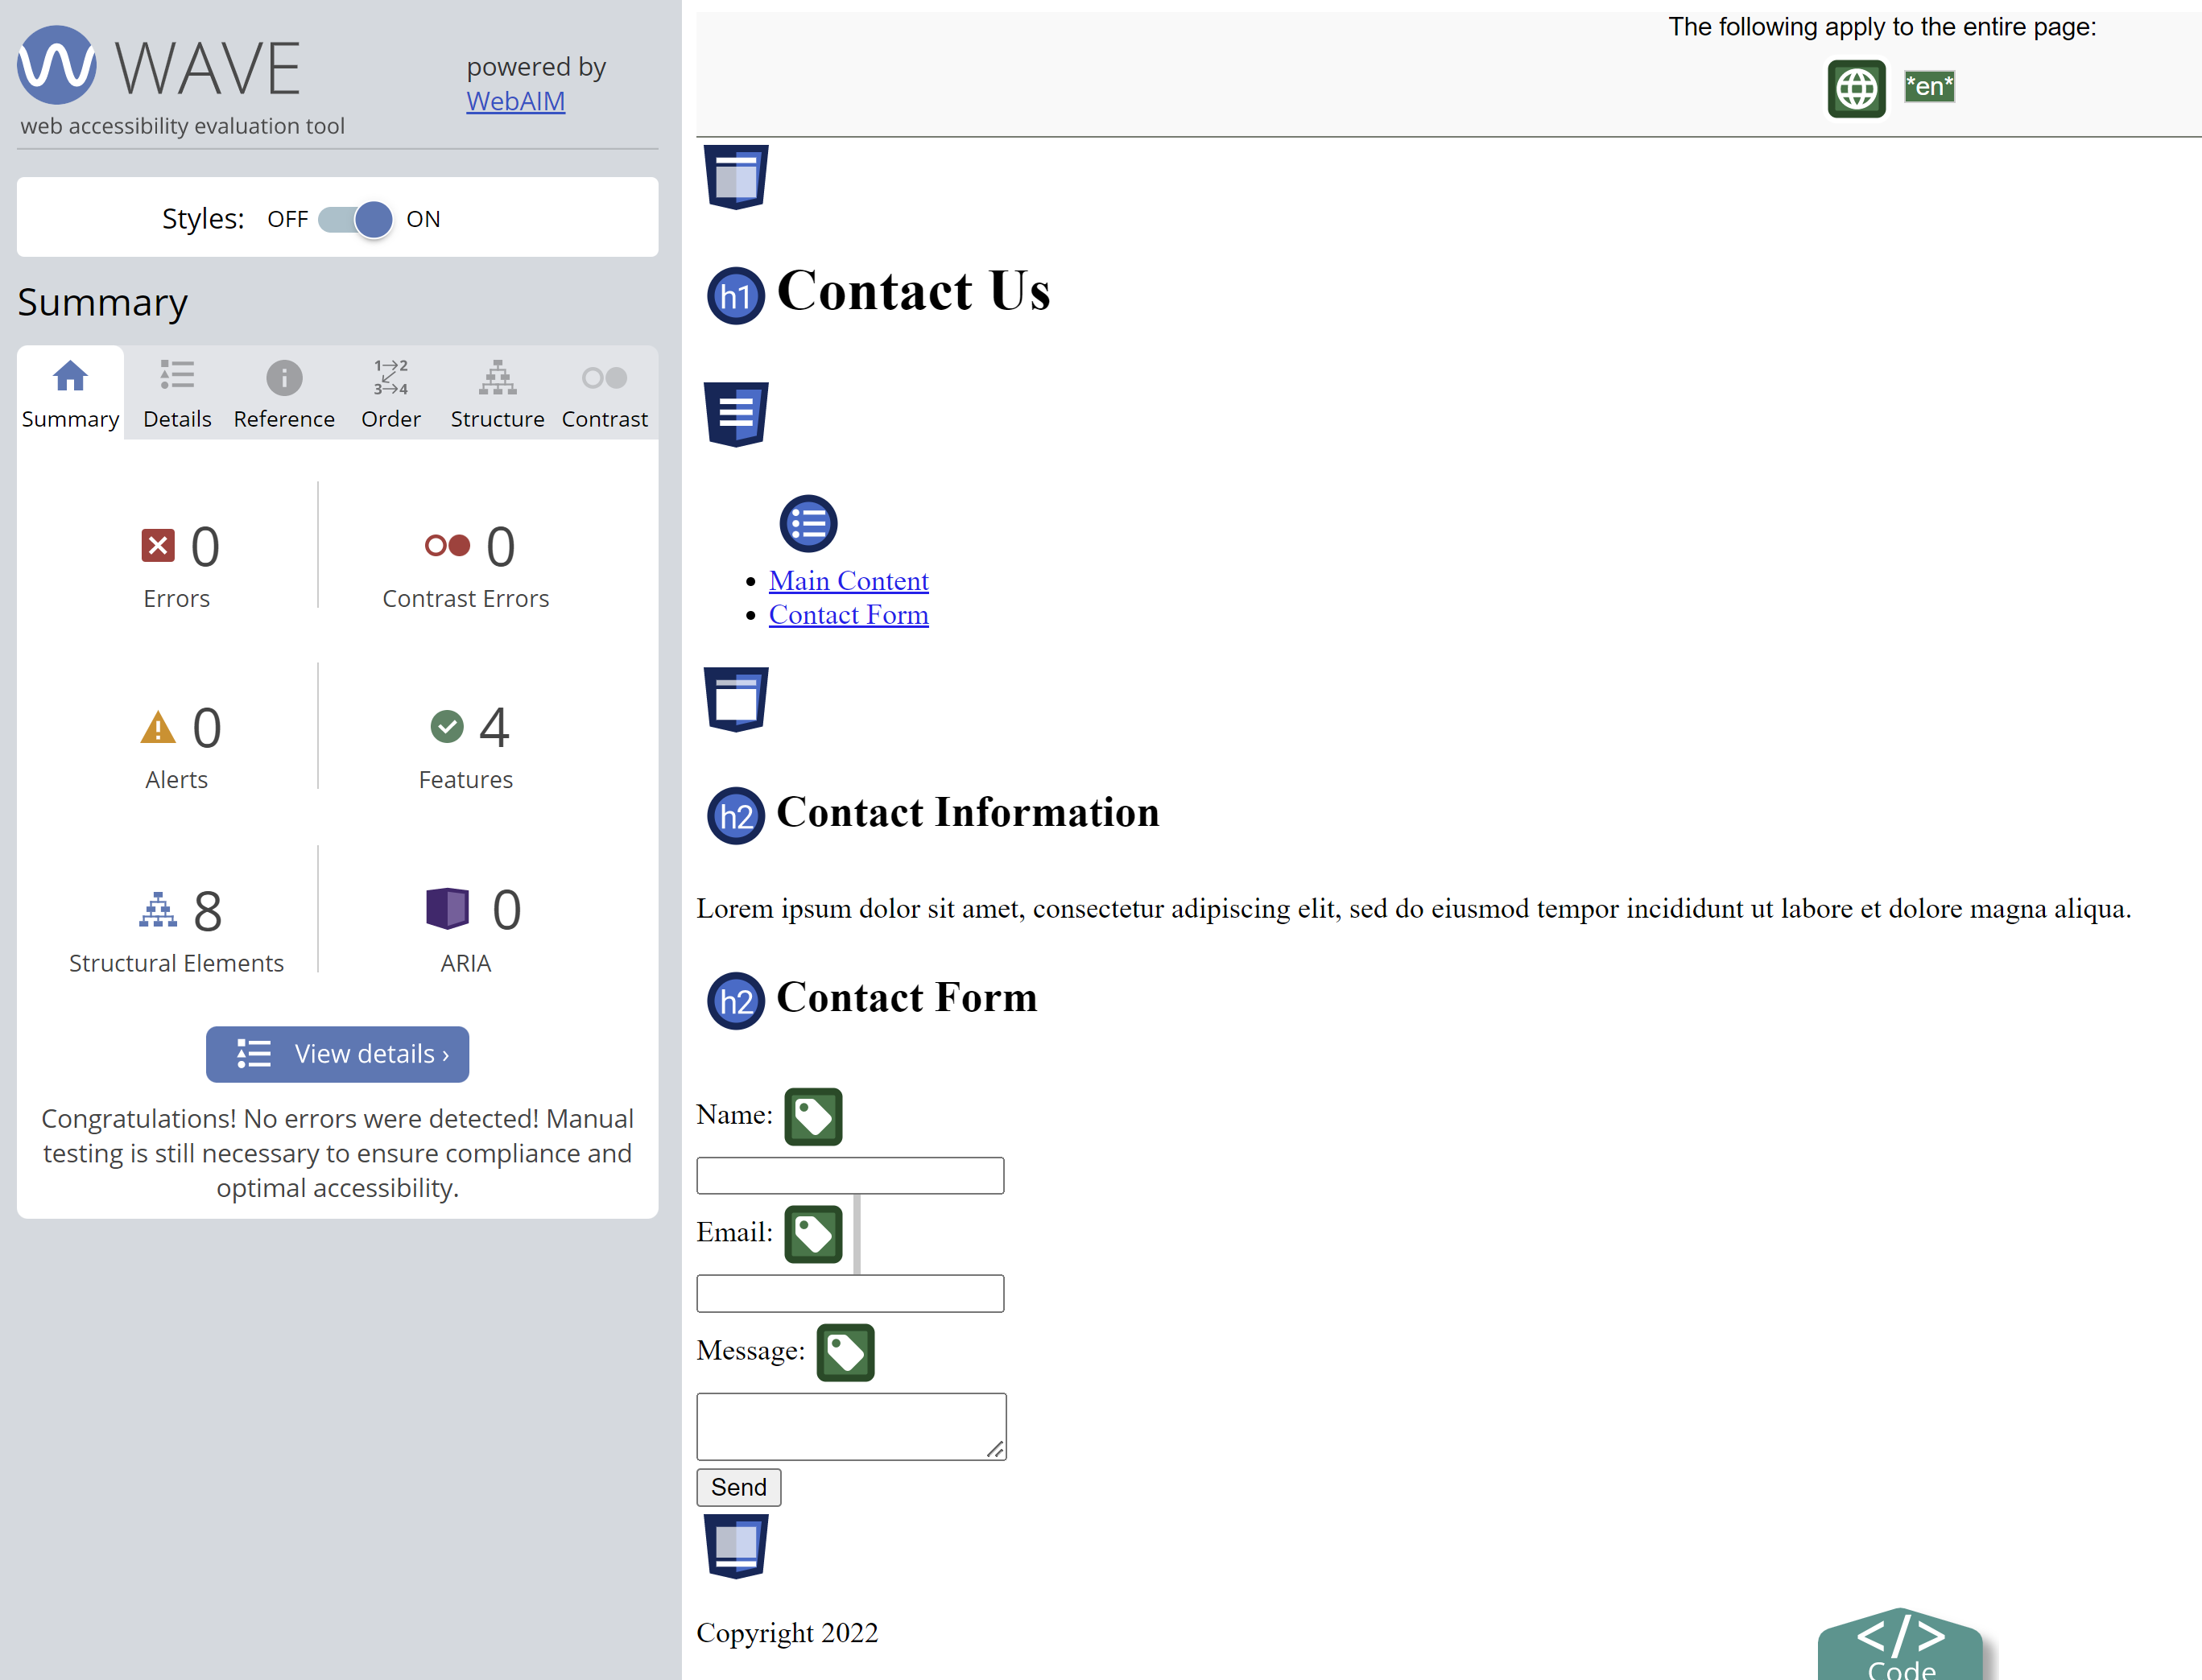Click the purple ARIA icon
The height and width of the screenshot is (1680, 2202).
(447, 909)
